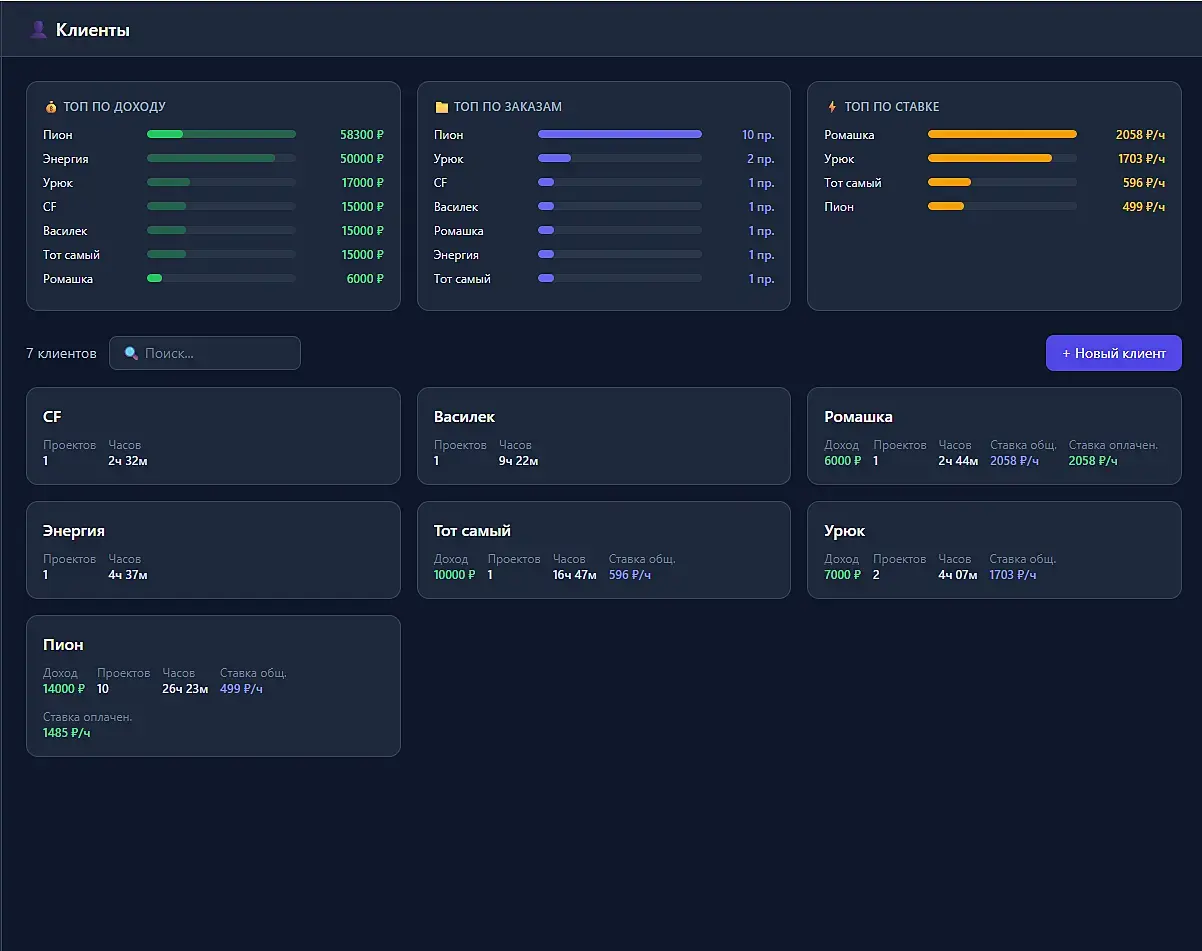Screen dimensions: 1202x951
Task: Click CF in the top income list
Action: tap(50, 207)
